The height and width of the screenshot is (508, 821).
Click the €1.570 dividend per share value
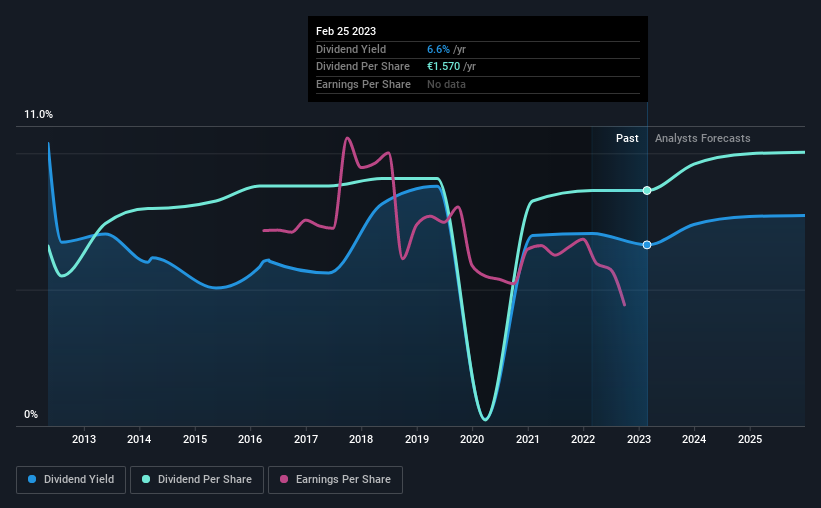[x=443, y=67]
